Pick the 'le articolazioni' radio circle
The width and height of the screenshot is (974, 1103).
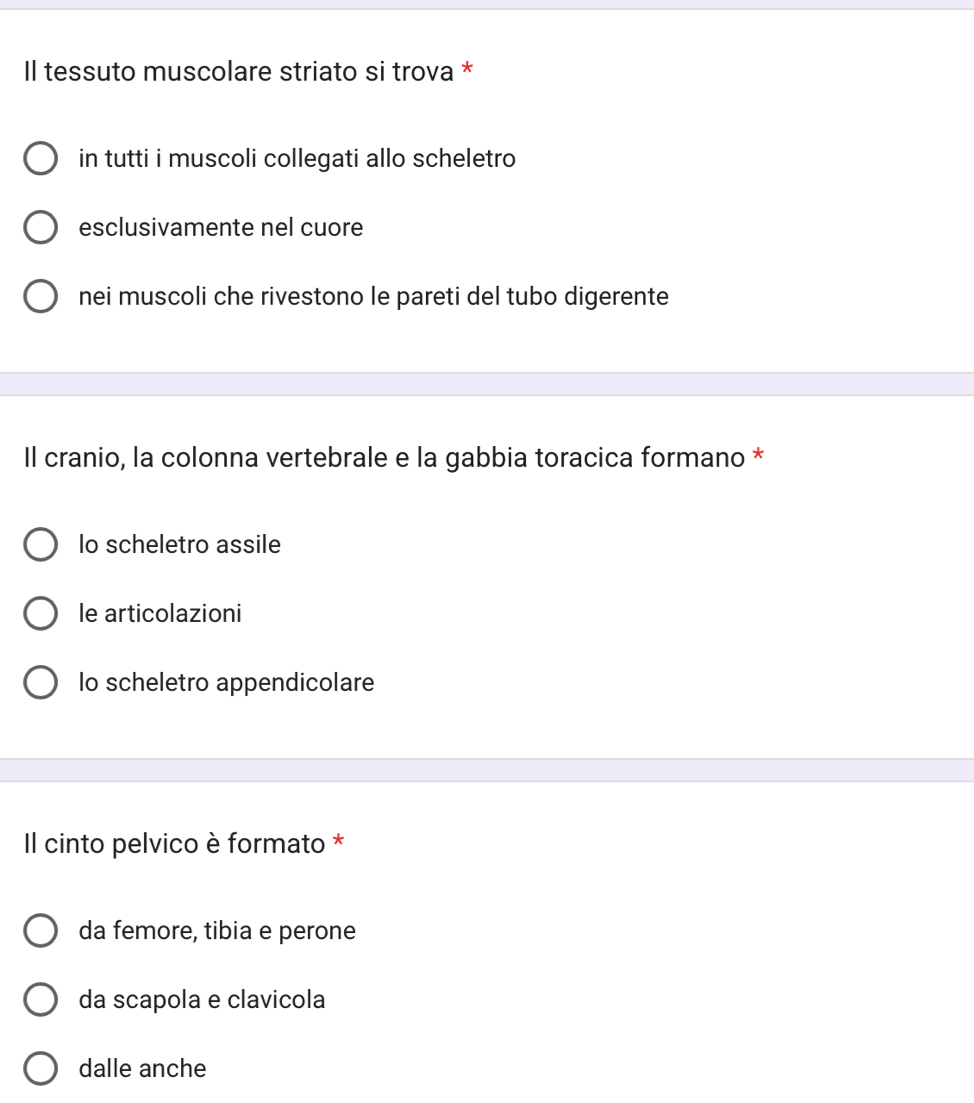41,613
